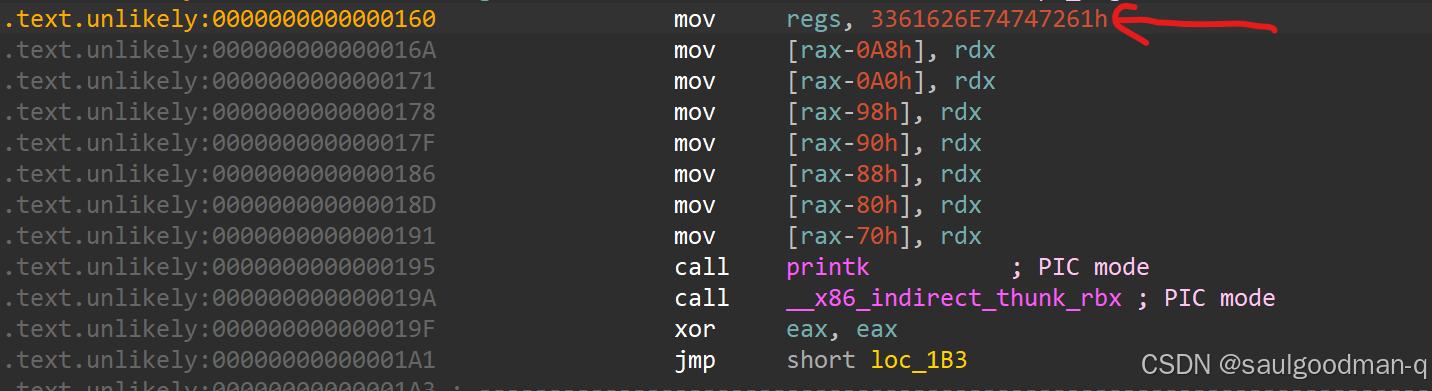Select address .text.unlikely:000000000000017F

click(x=220, y=143)
